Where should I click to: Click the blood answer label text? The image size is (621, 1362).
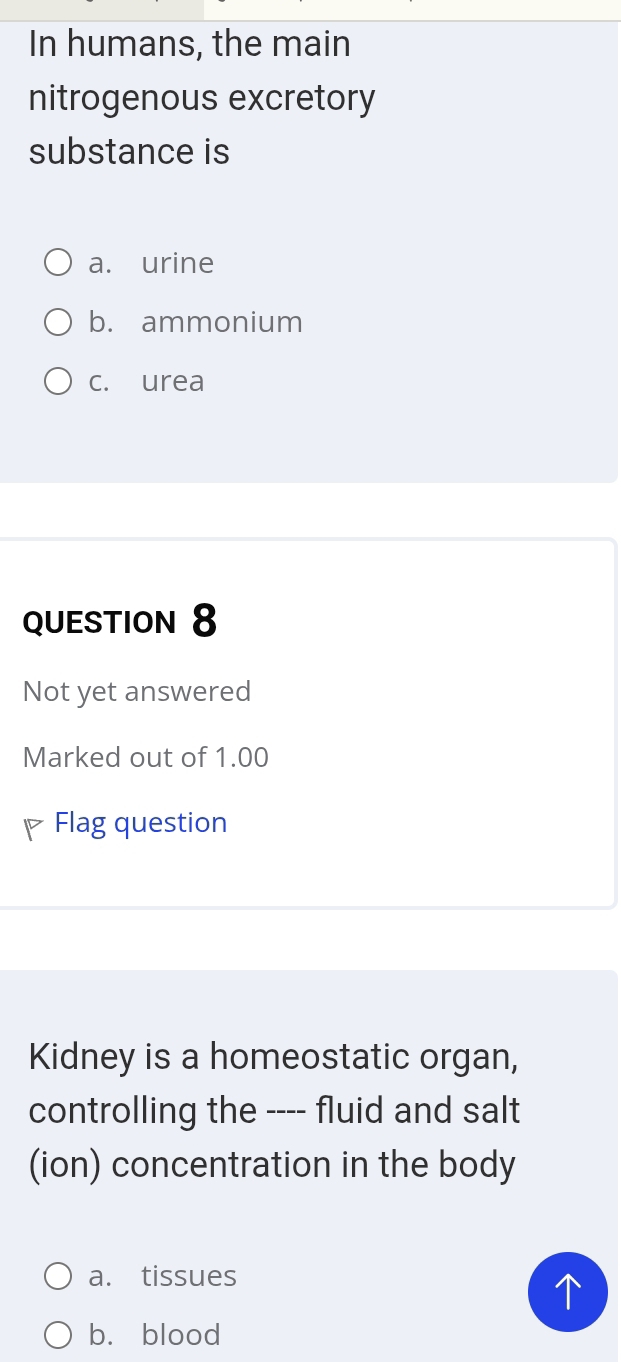click(x=181, y=1335)
